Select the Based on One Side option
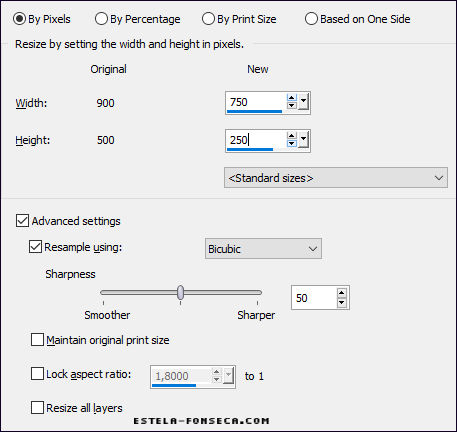Viewport: 457px width, 432px height. coord(358,19)
